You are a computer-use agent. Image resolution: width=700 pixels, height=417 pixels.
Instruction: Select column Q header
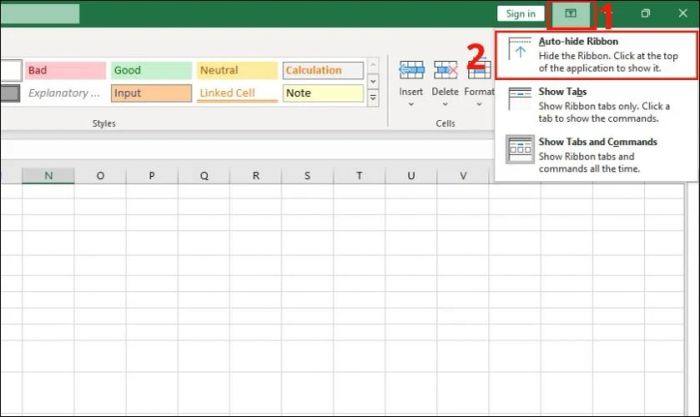pos(204,176)
